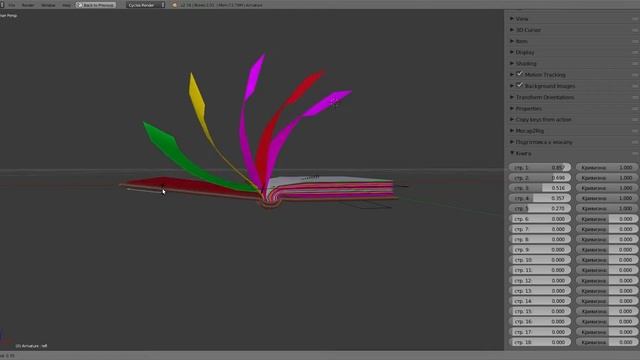Uncheck the Background Images checkbox
Image resolution: width=640 pixels, height=360 pixels.
pyautogui.click(x=520, y=86)
